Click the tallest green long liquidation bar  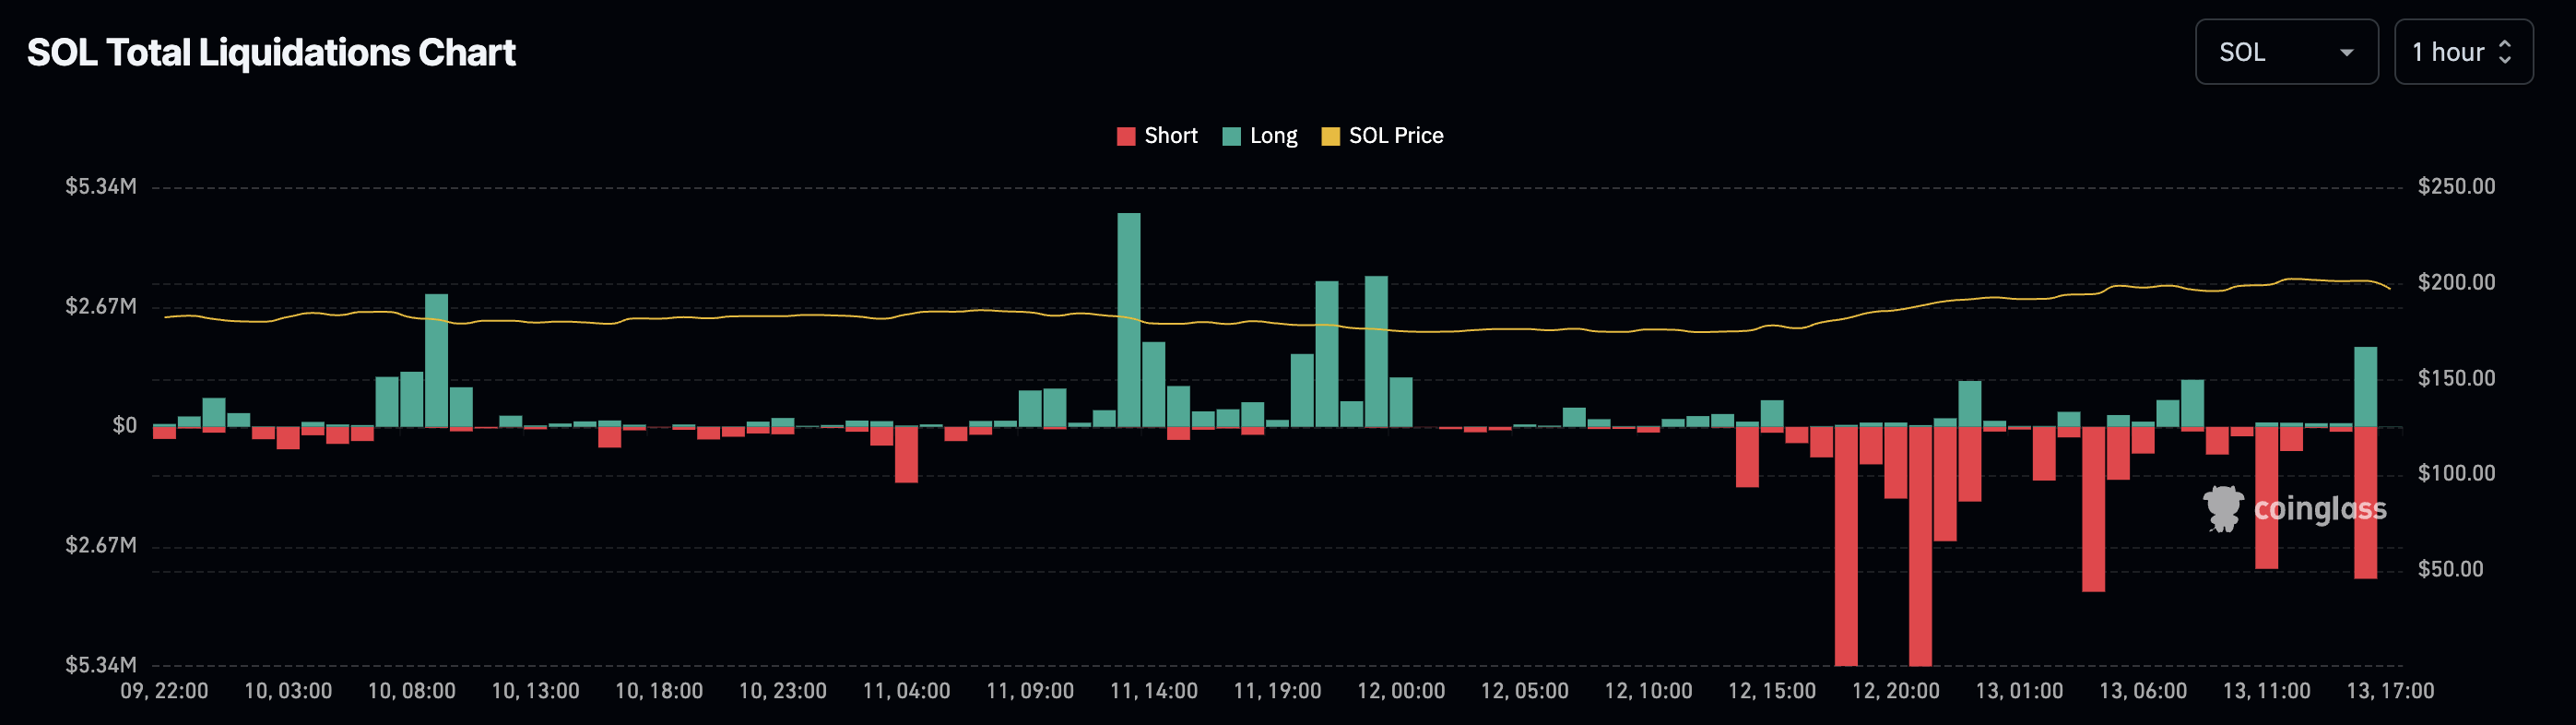(1128, 320)
